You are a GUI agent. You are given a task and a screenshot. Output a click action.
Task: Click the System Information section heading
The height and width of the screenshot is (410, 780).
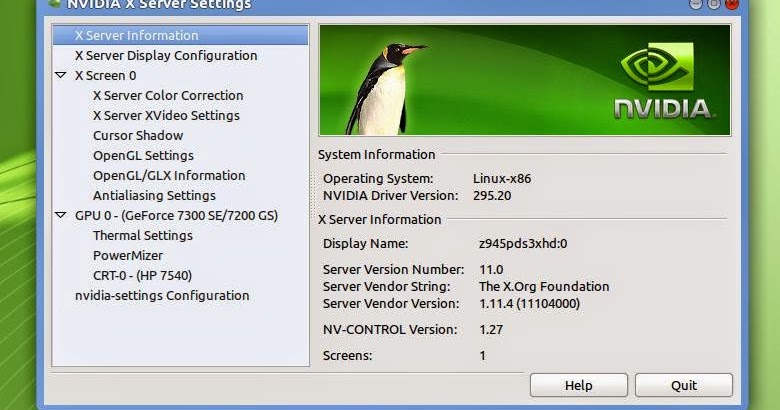point(377,155)
